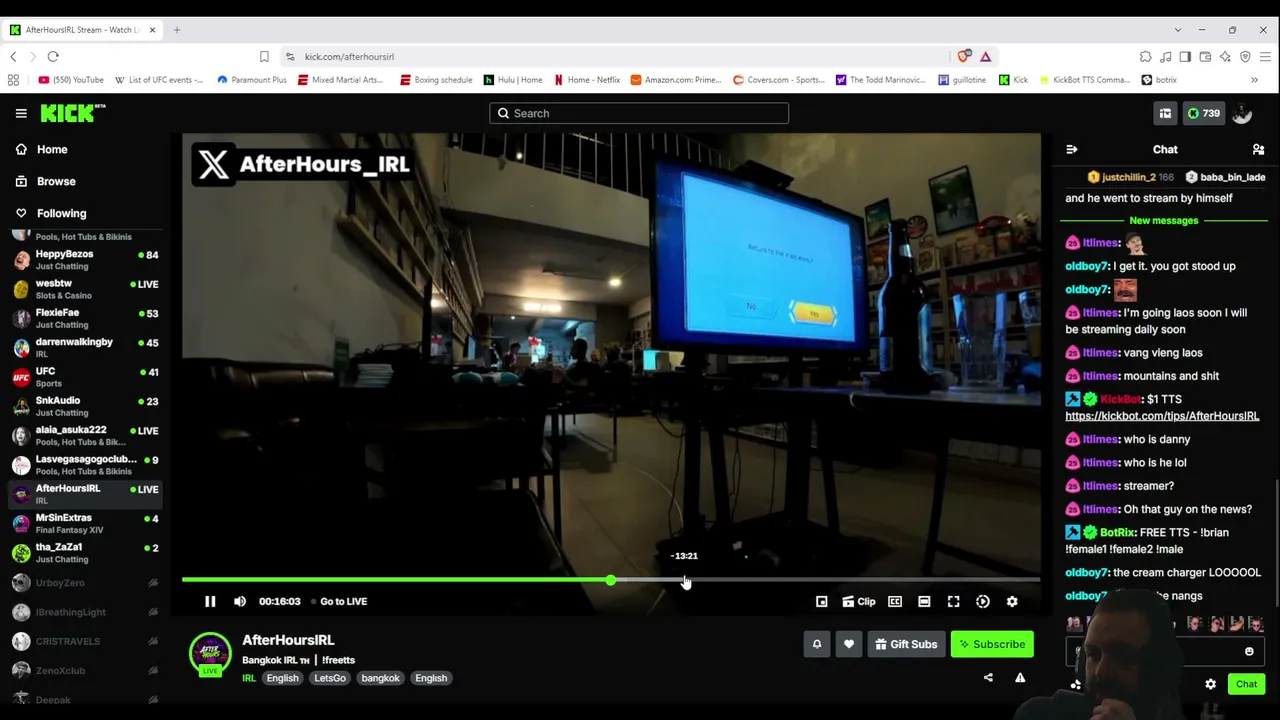
Task: Share the stream via share icon
Action: pos(988,678)
